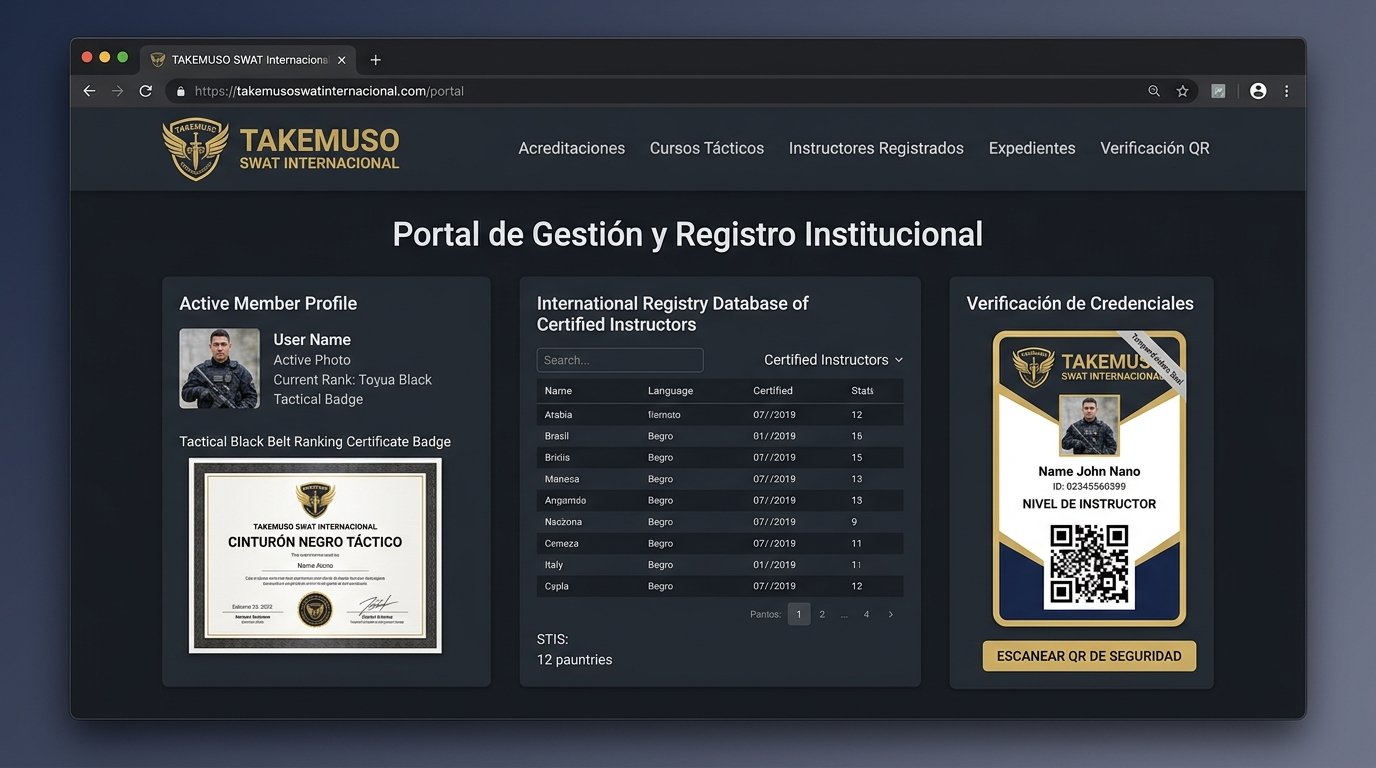The width and height of the screenshot is (1376, 768).
Task: Focus the registry Search field
Action: pos(620,360)
